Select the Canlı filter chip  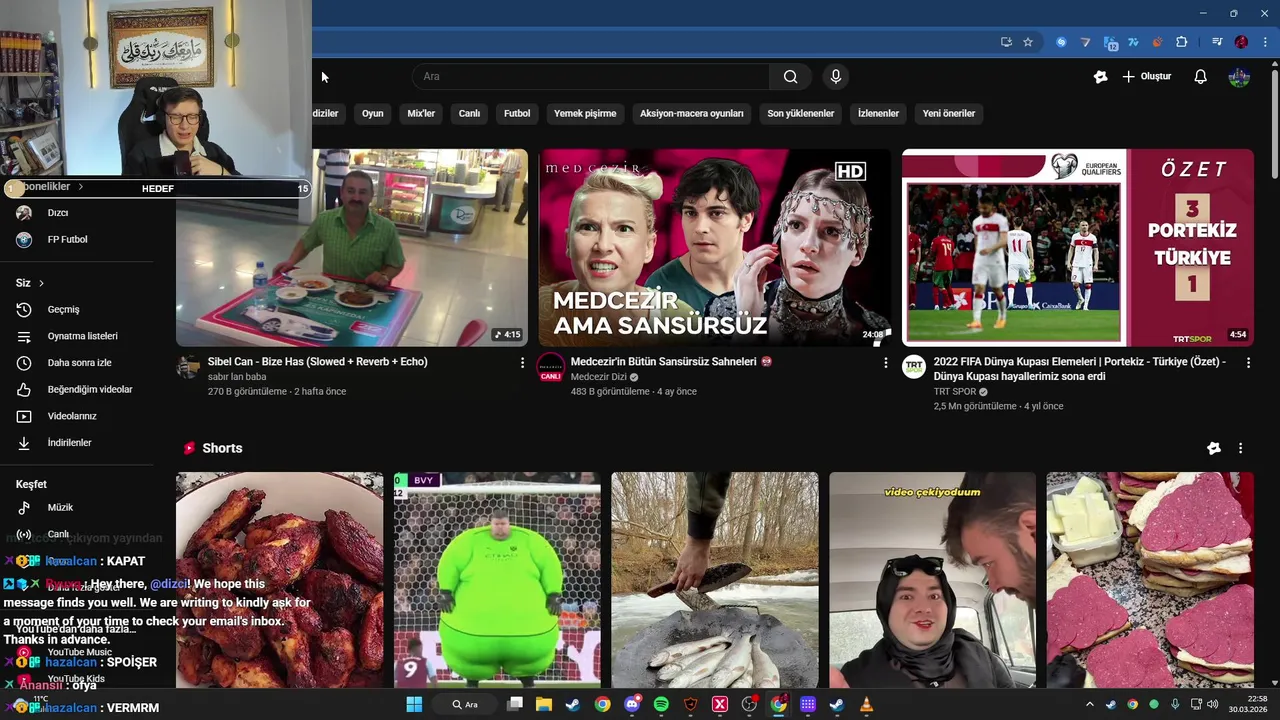469,114
